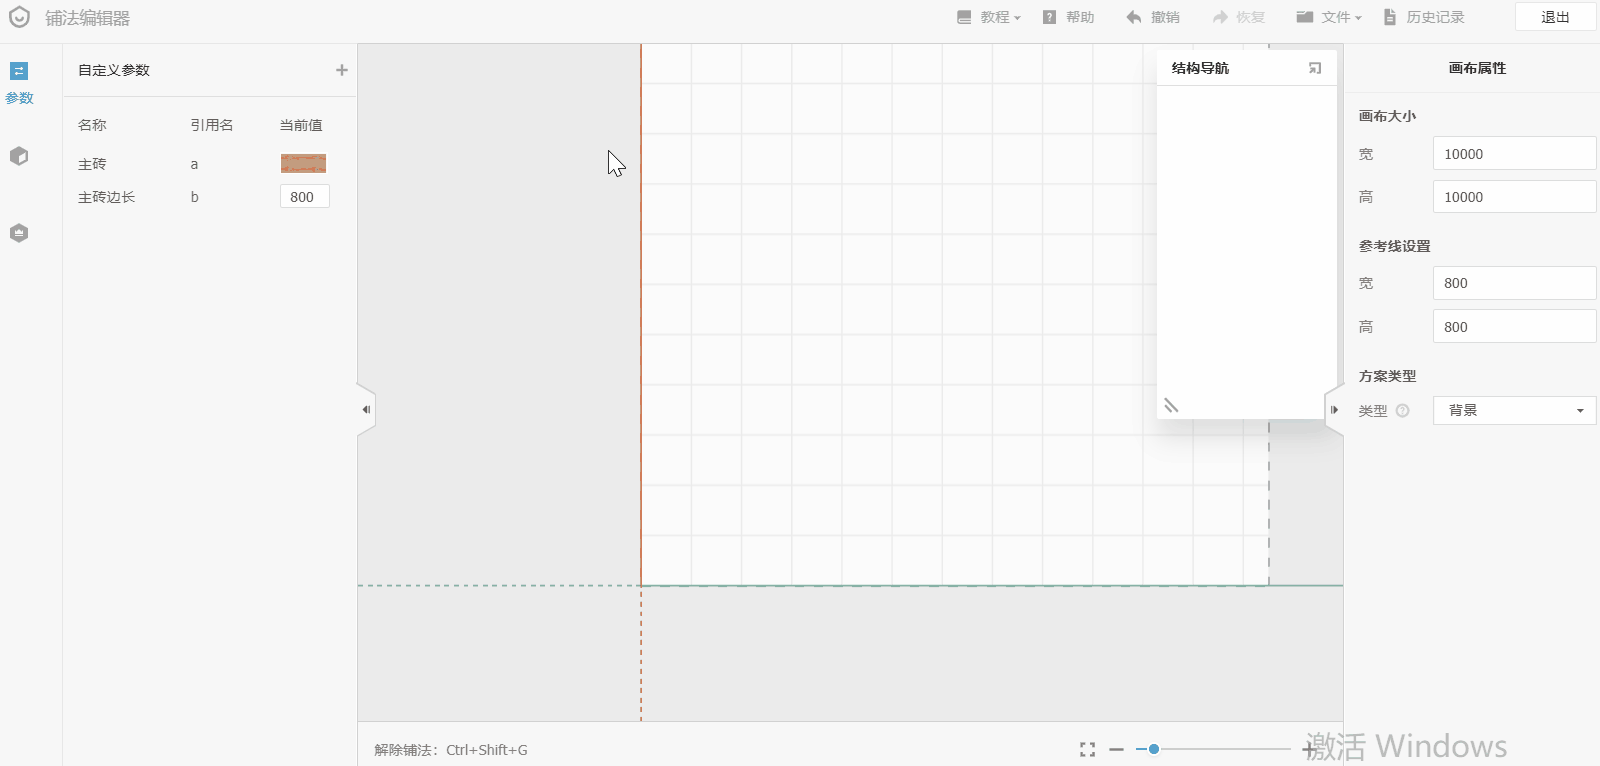Click the help icon next to 类型
Screen dimensions: 1600x766
pyautogui.click(x=1402, y=410)
